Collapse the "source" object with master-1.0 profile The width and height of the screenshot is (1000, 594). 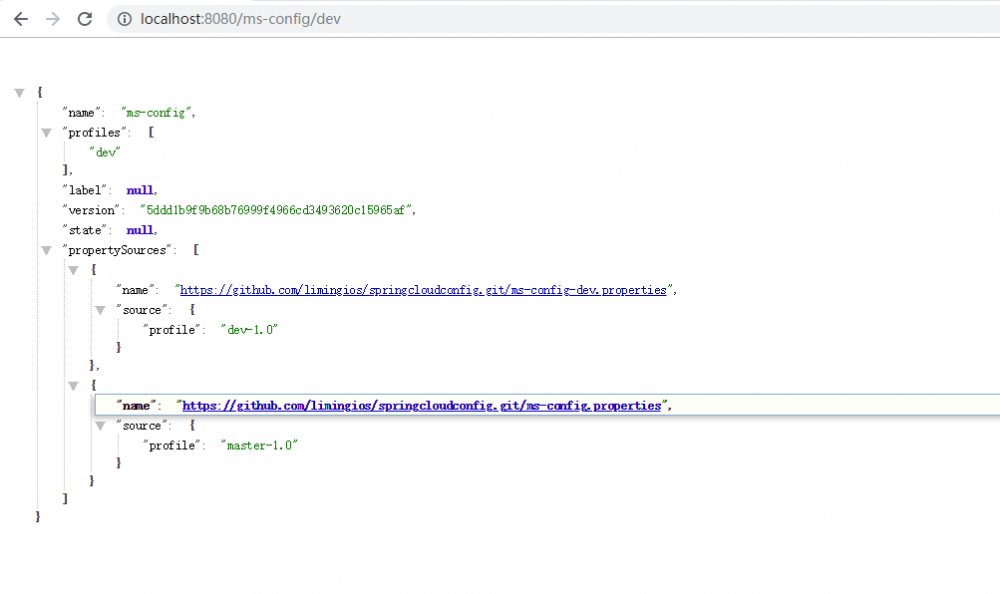point(100,426)
